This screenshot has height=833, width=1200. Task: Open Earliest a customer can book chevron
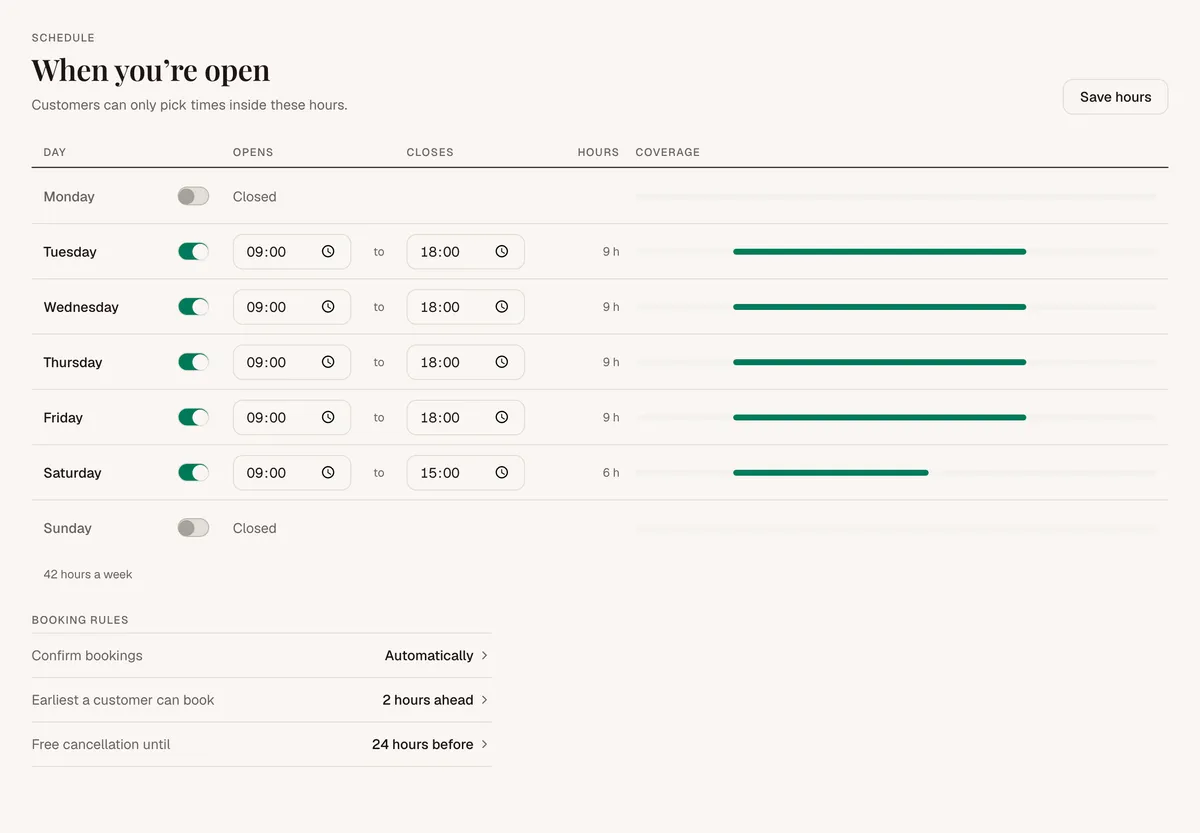pyautogui.click(x=485, y=700)
